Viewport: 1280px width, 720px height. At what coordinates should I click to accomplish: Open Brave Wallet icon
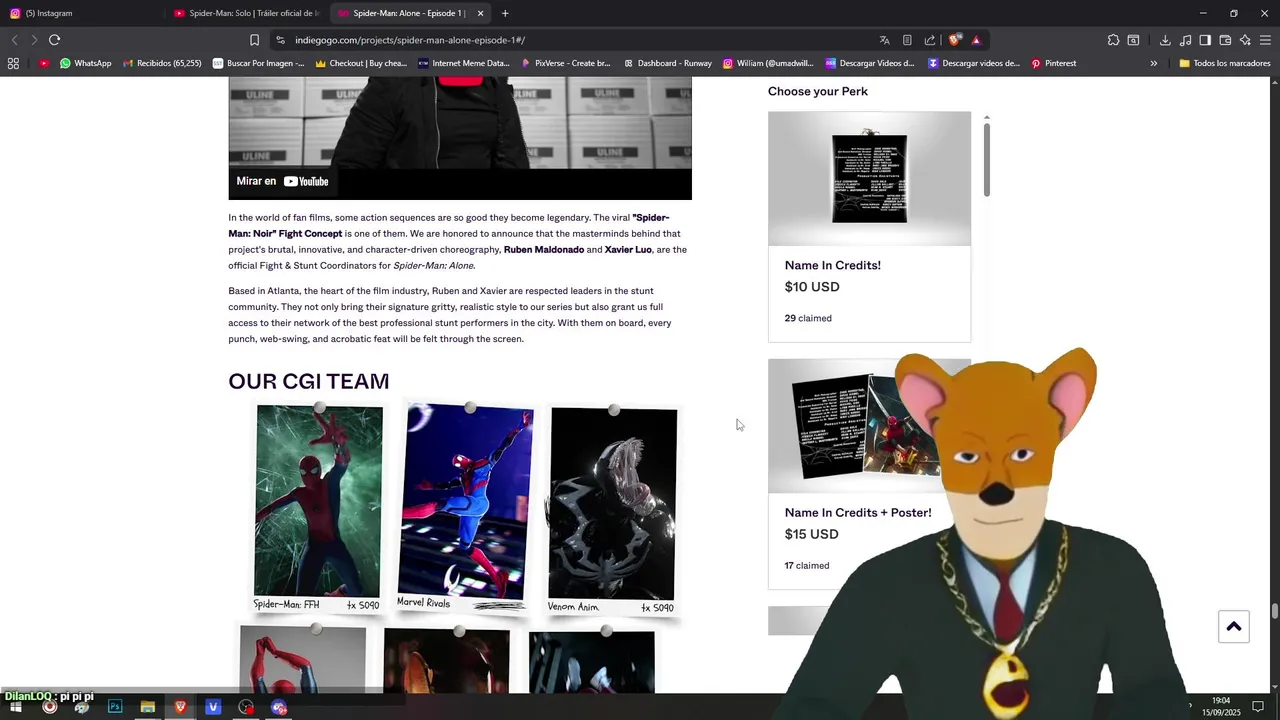coord(1225,40)
